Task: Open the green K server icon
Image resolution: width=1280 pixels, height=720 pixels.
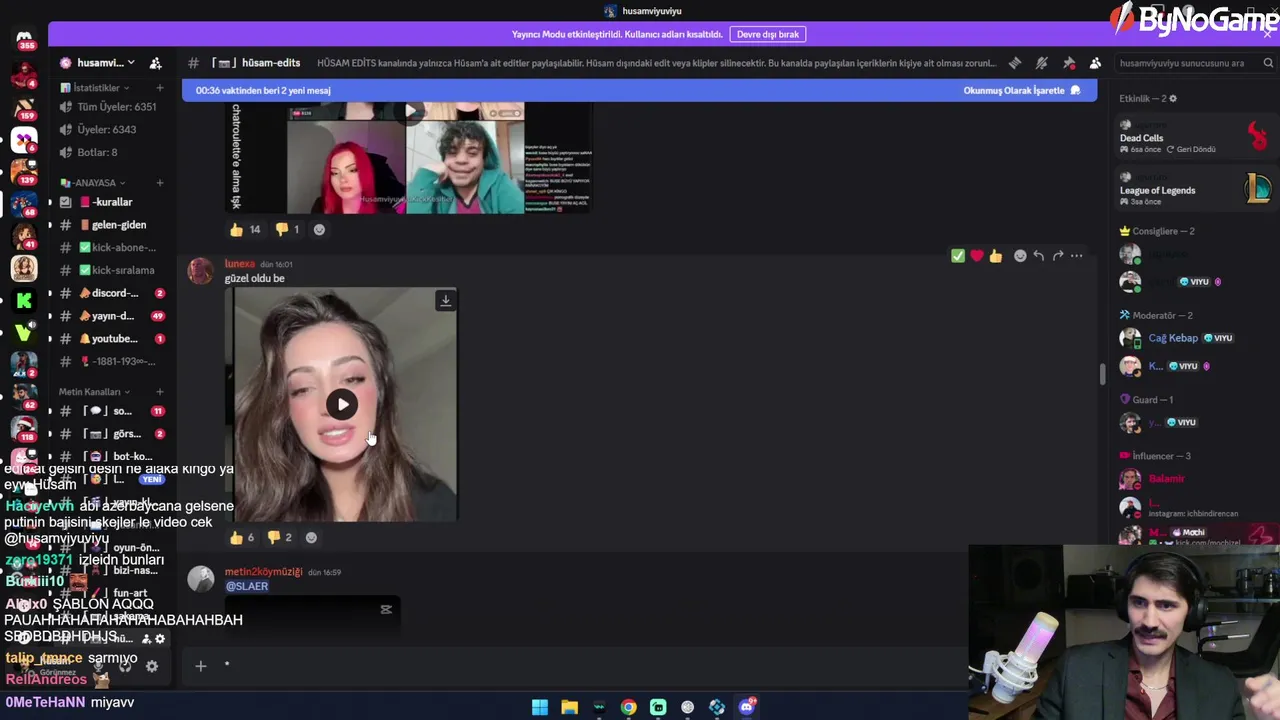Action: click(x=24, y=300)
